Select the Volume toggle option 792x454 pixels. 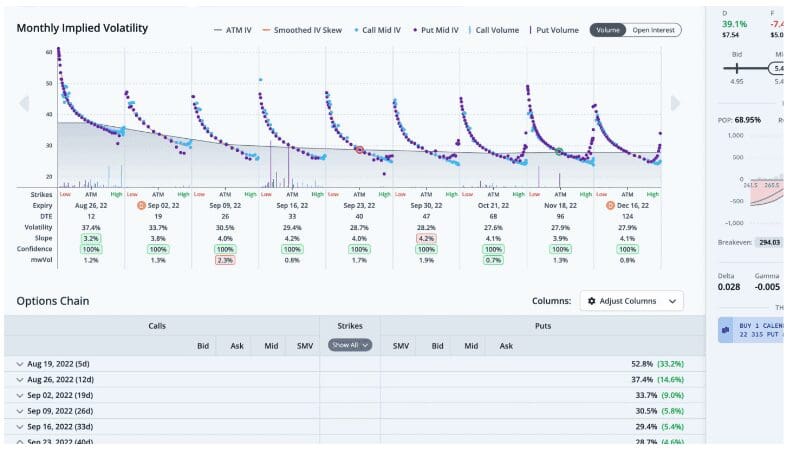(x=608, y=30)
